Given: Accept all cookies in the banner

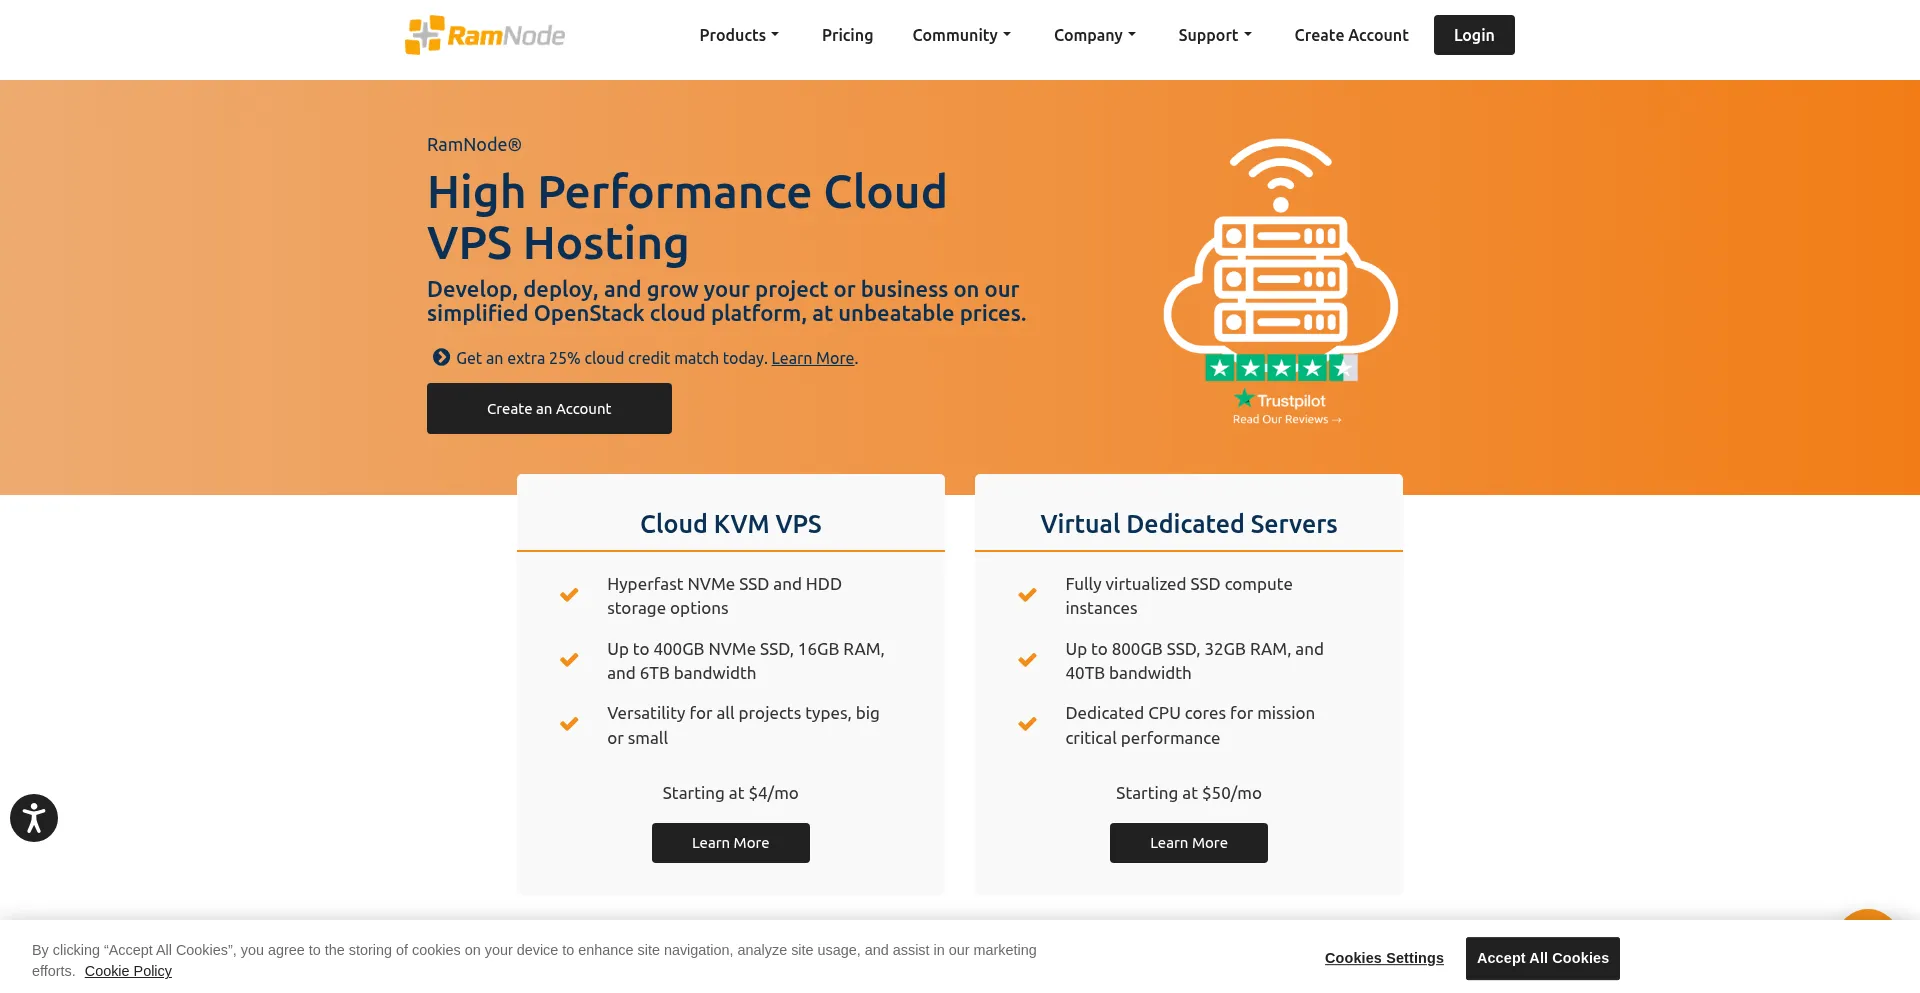Looking at the screenshot, I should 1542,958.
